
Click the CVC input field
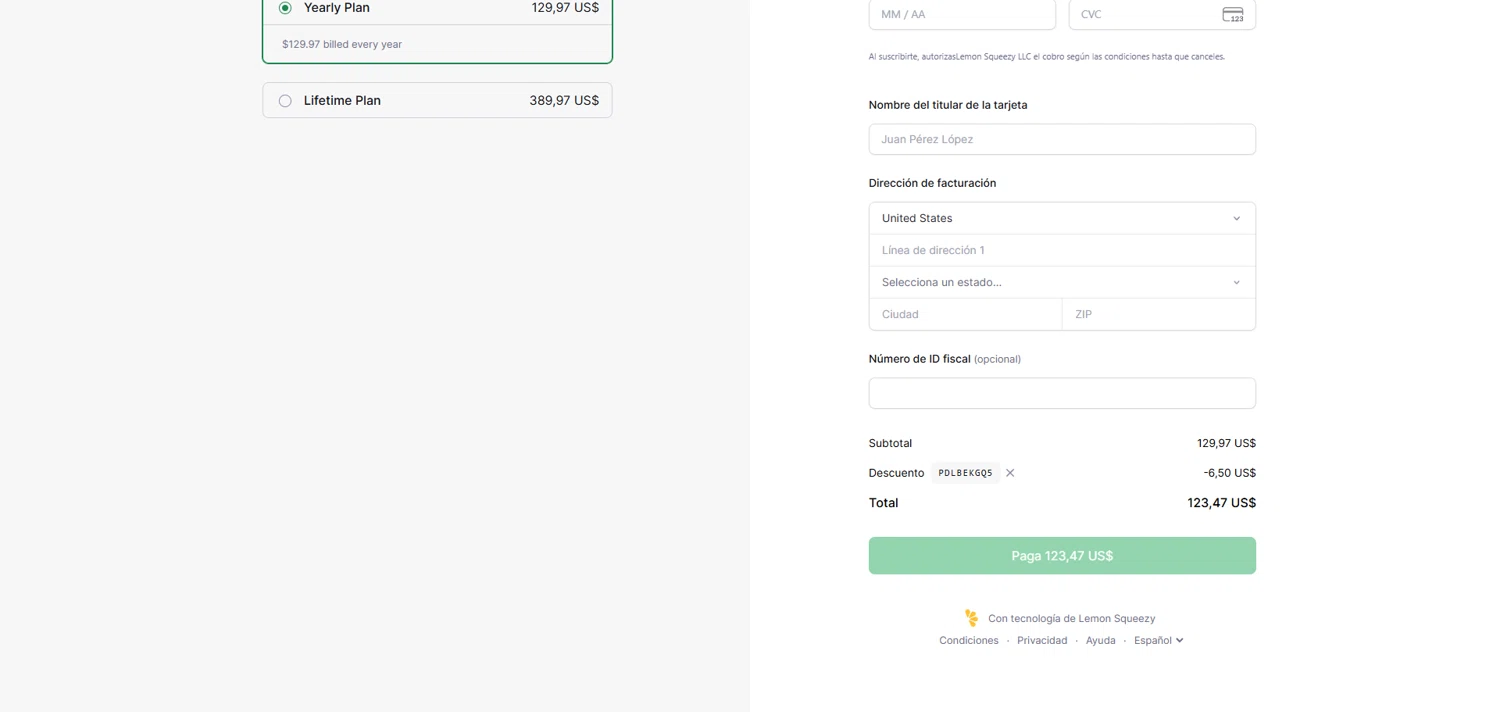[1162, 14]
